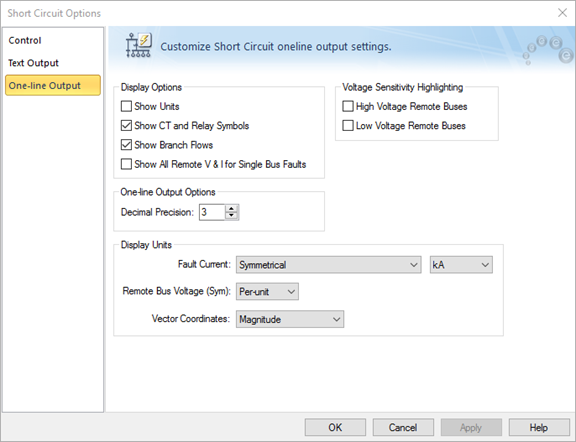Click the Cancel button

pos(403,428)
